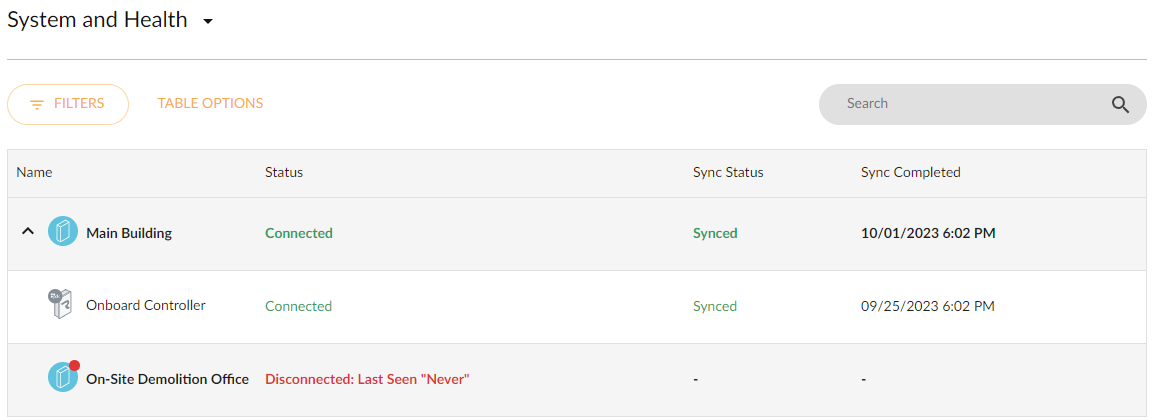Sort by the Status column header

[284, 172]
